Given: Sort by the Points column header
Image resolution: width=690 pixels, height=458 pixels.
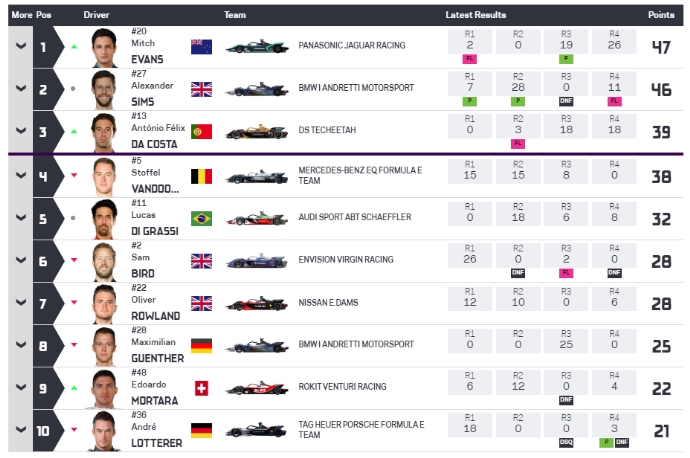Looking at the screenshot, I should tap(660, 15).
